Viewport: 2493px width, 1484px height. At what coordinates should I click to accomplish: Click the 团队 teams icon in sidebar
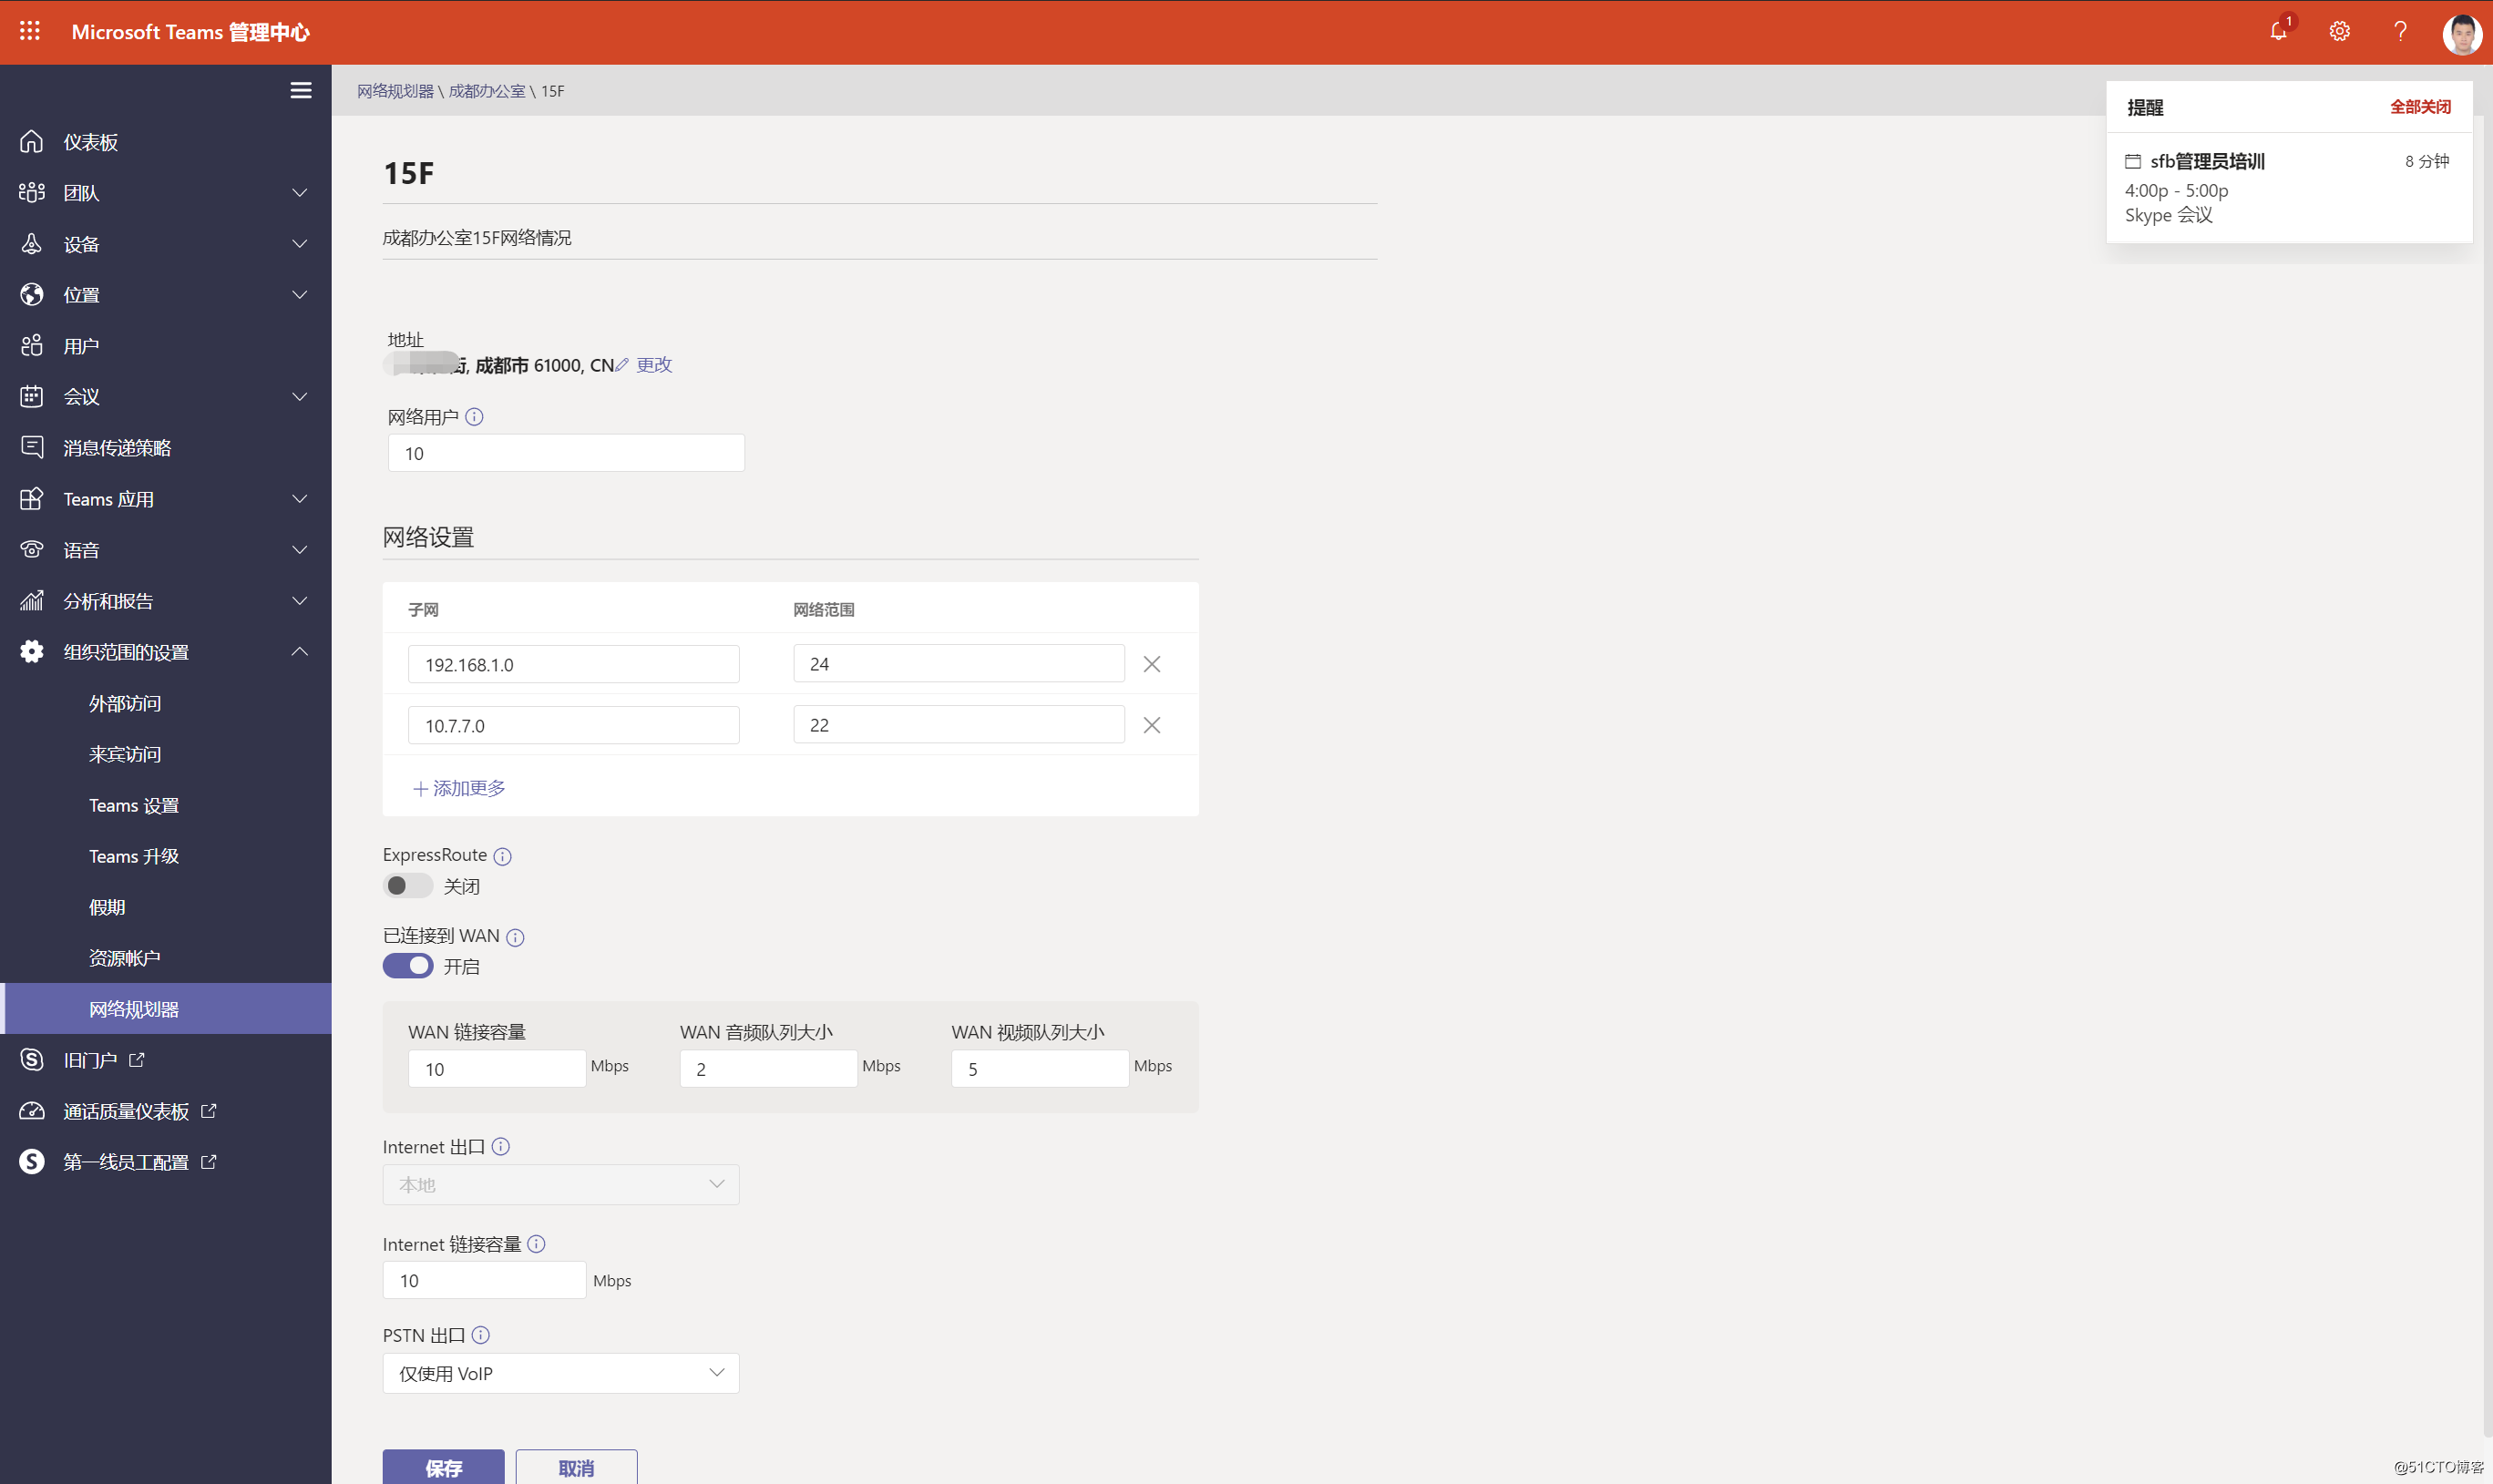[x=30, y=190]
